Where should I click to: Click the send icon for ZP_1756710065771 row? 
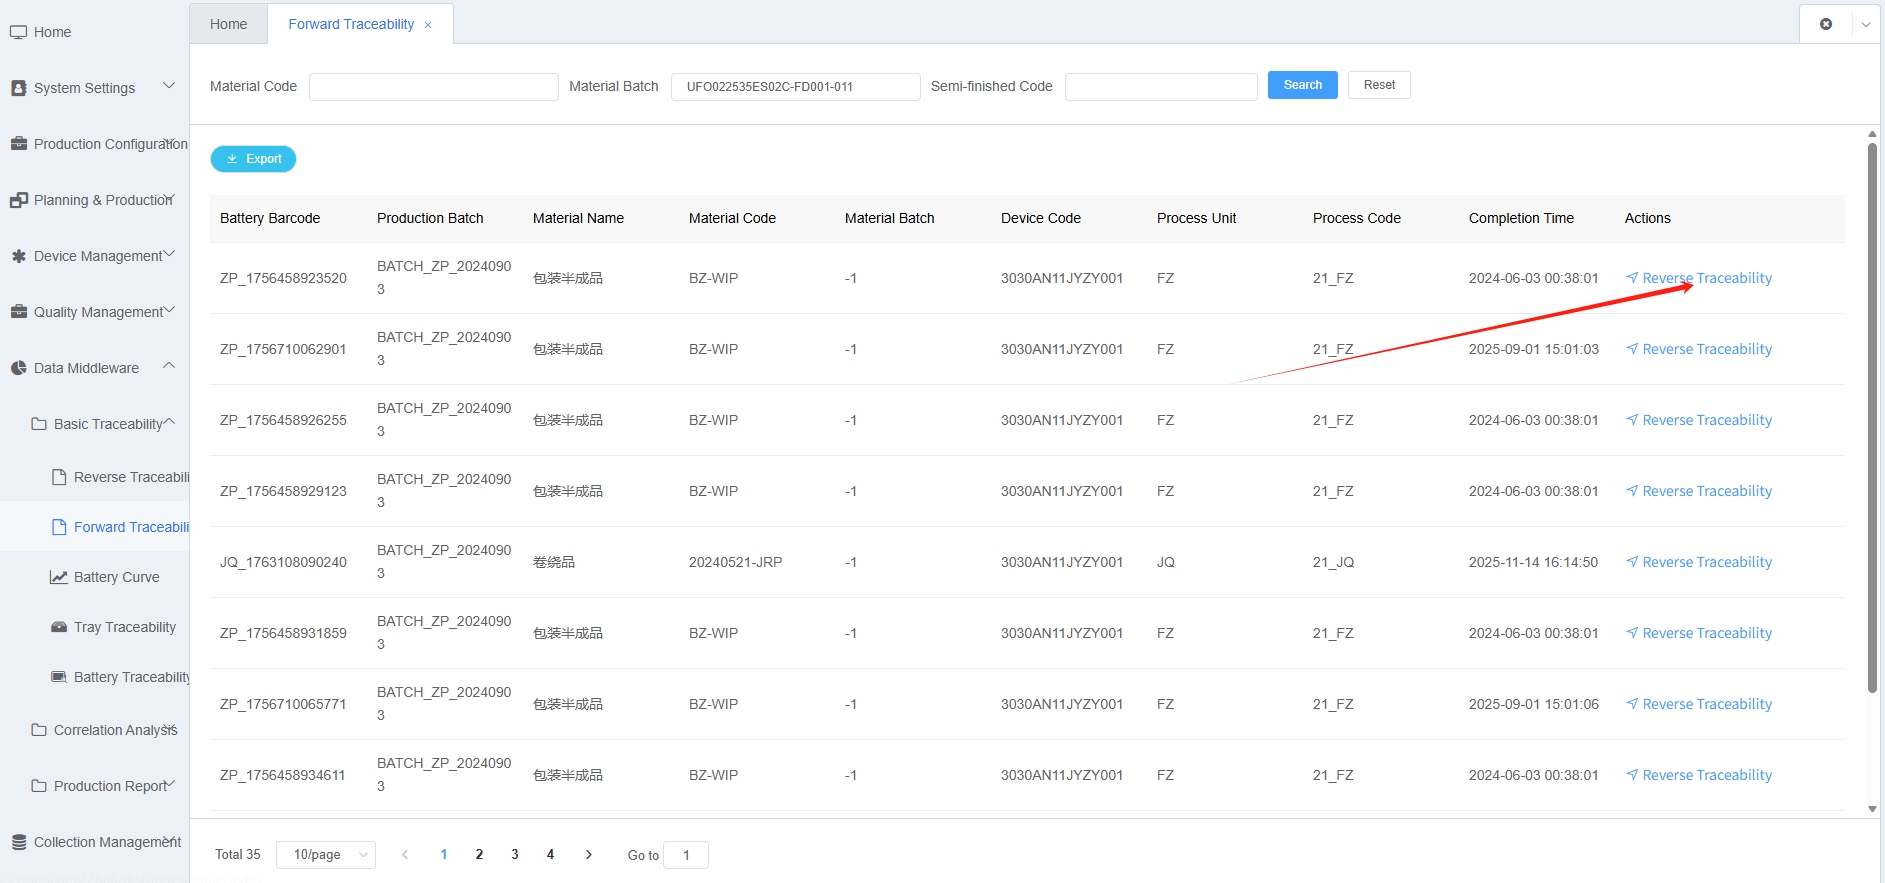(1632, 704)
